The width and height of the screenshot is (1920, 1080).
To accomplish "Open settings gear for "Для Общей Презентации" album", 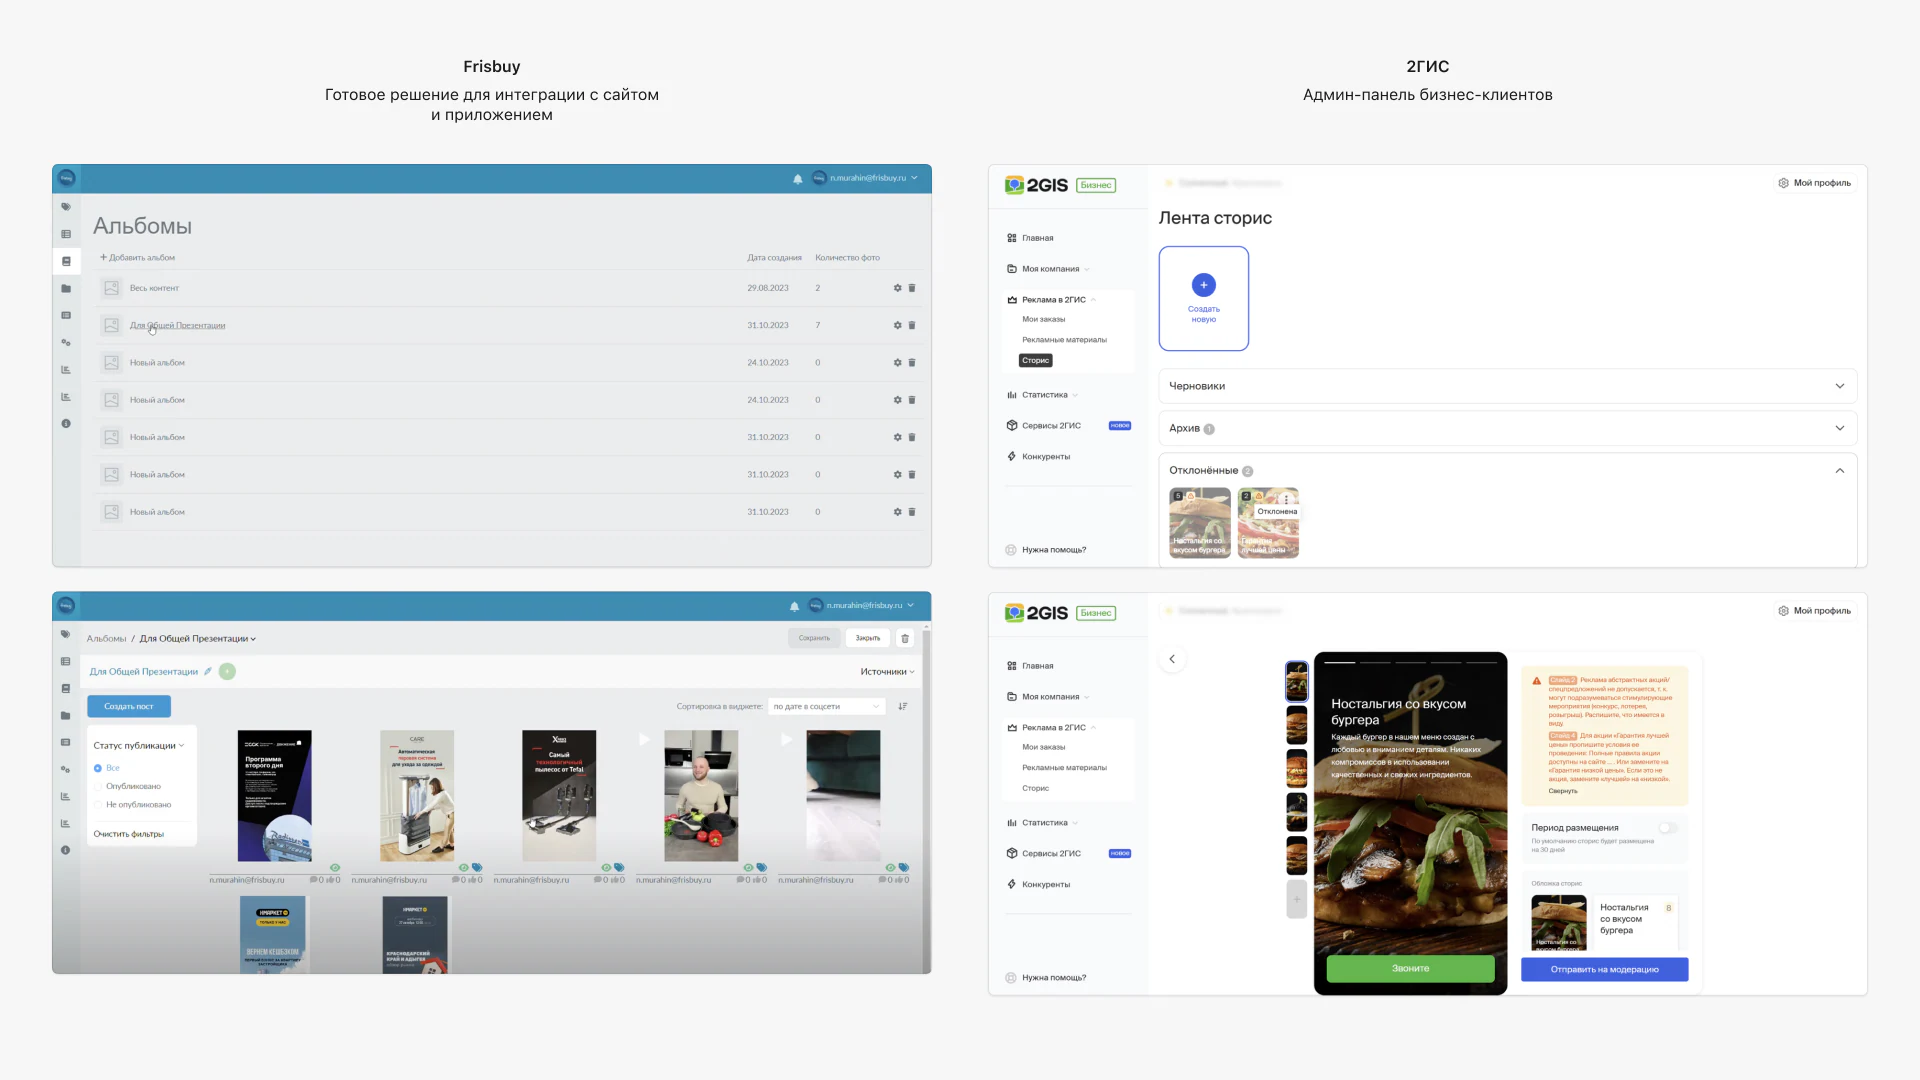I will tap(897, 325).
